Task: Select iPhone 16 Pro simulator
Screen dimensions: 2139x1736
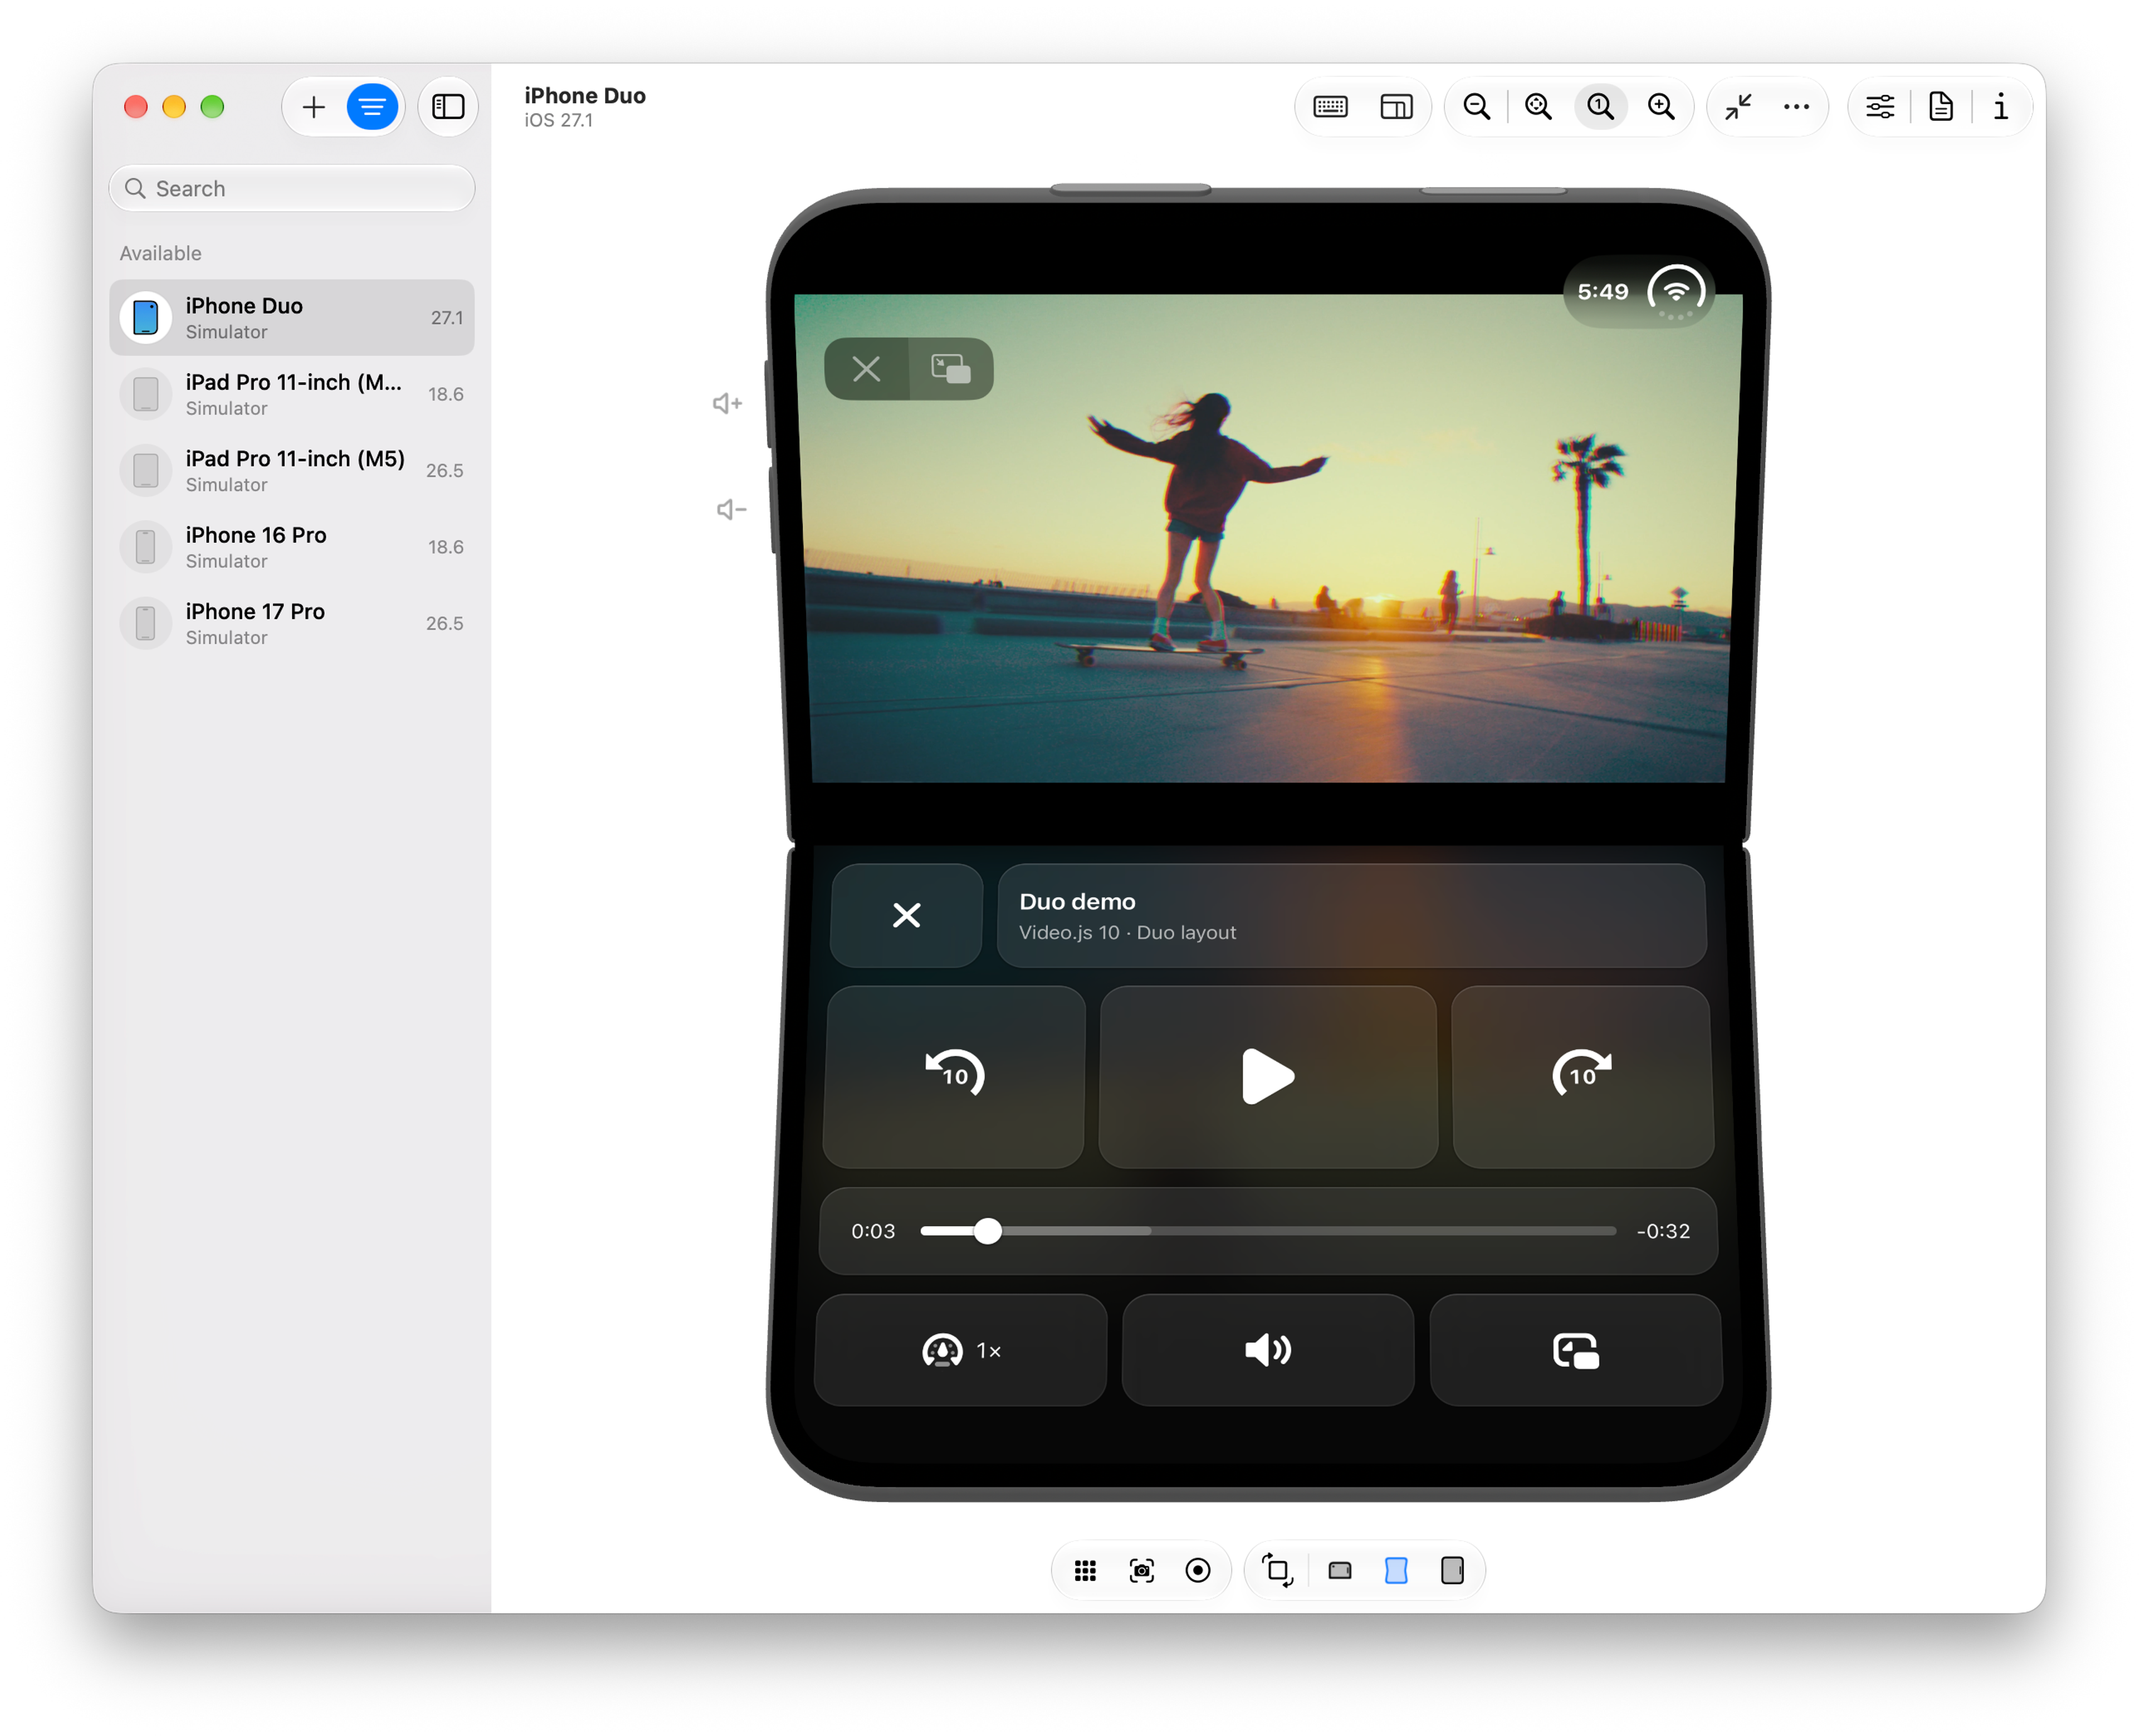Action: coord(291,547)
